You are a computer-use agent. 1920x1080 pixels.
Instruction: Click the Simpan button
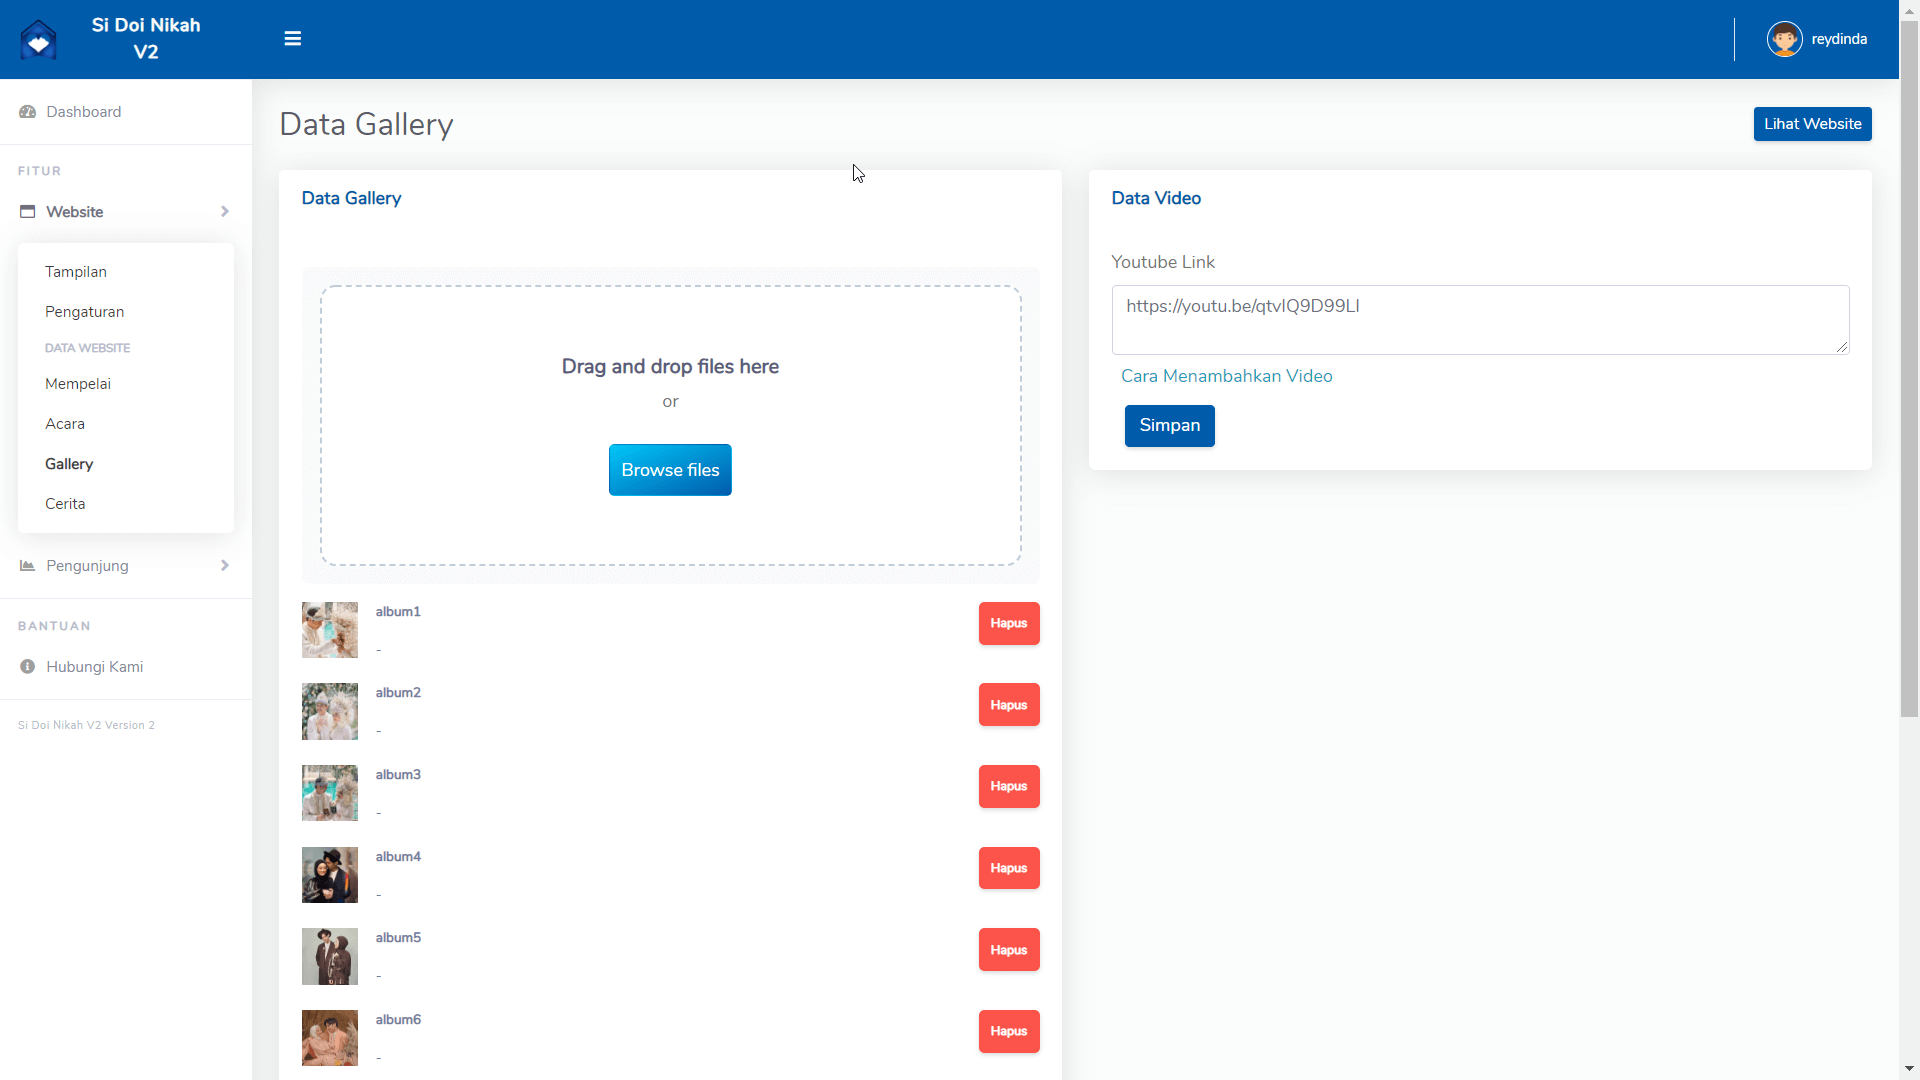click(1170, 425)
